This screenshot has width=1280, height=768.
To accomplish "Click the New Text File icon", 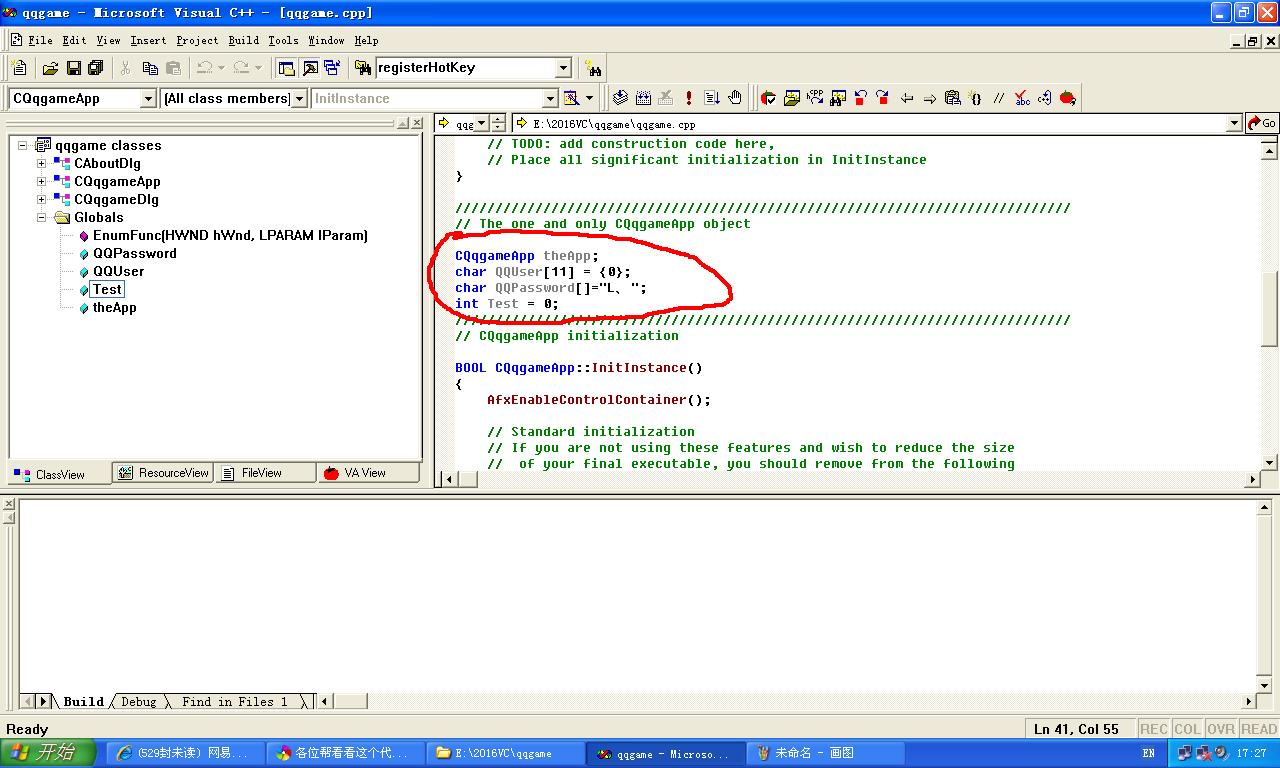I will 19,68.
